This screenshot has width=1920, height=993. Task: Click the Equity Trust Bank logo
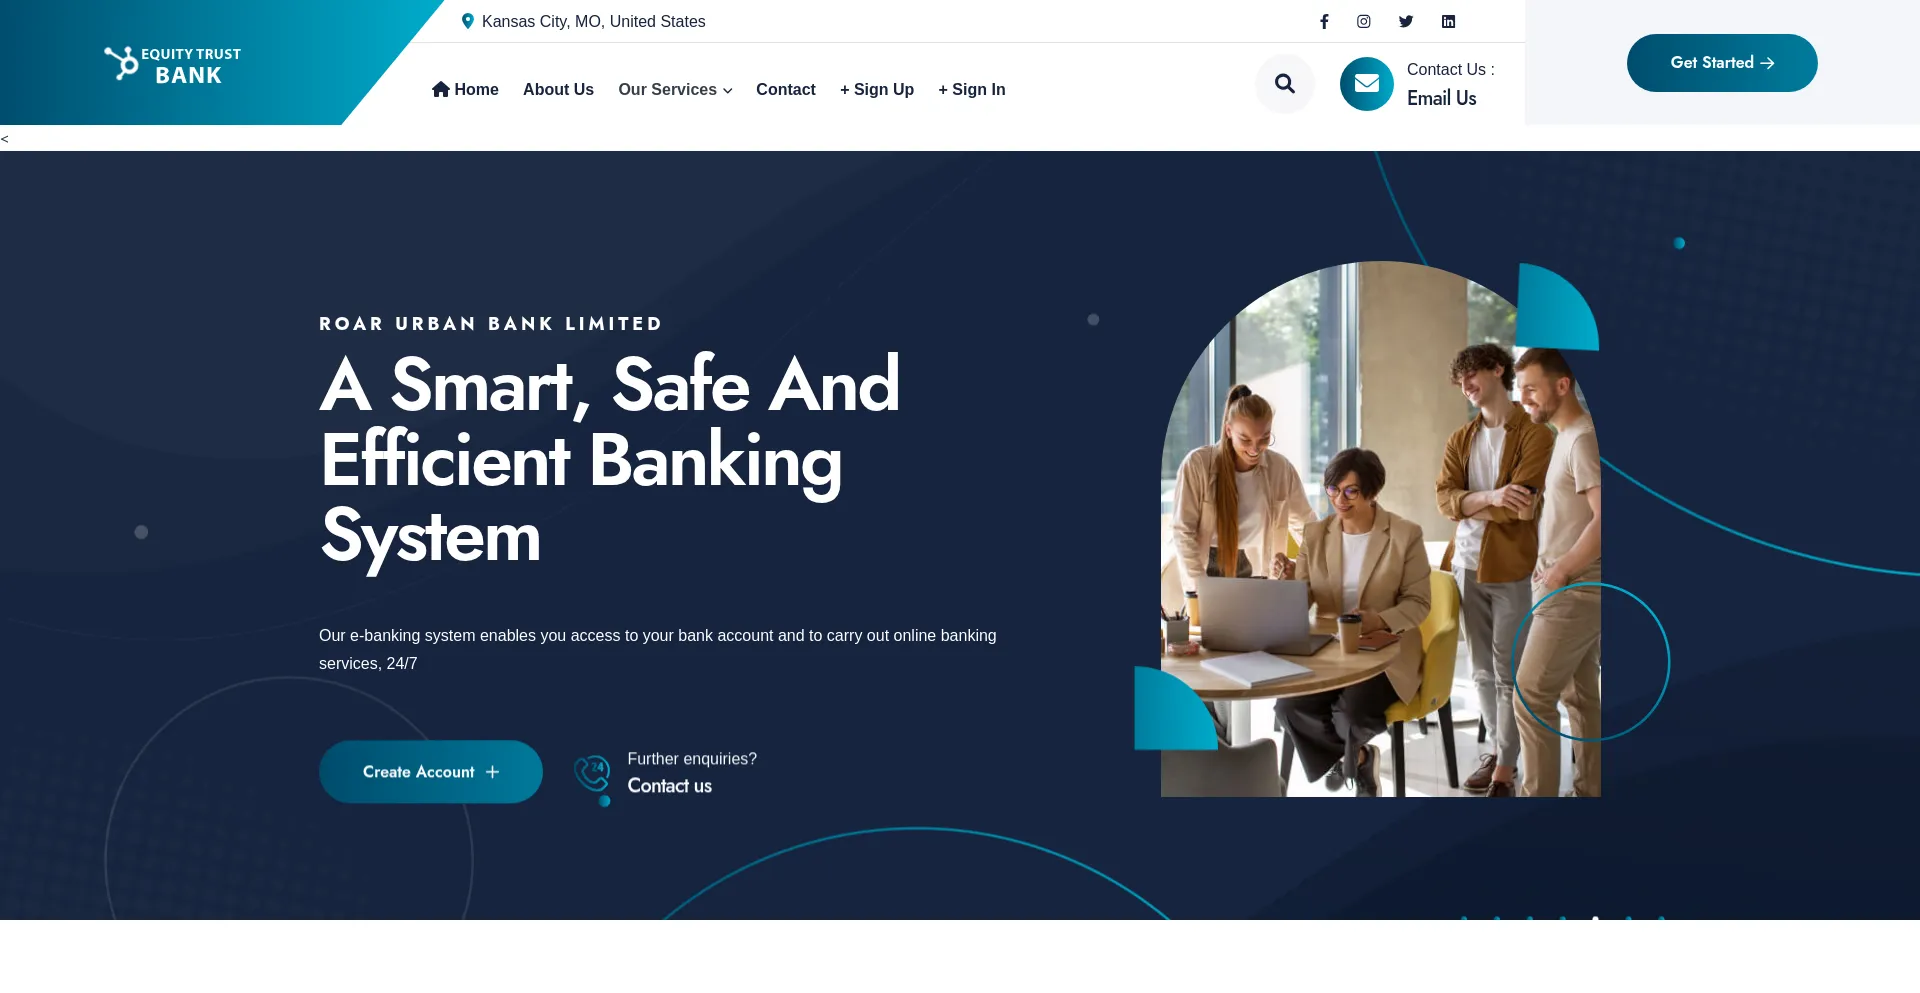[x=173, y=65]
